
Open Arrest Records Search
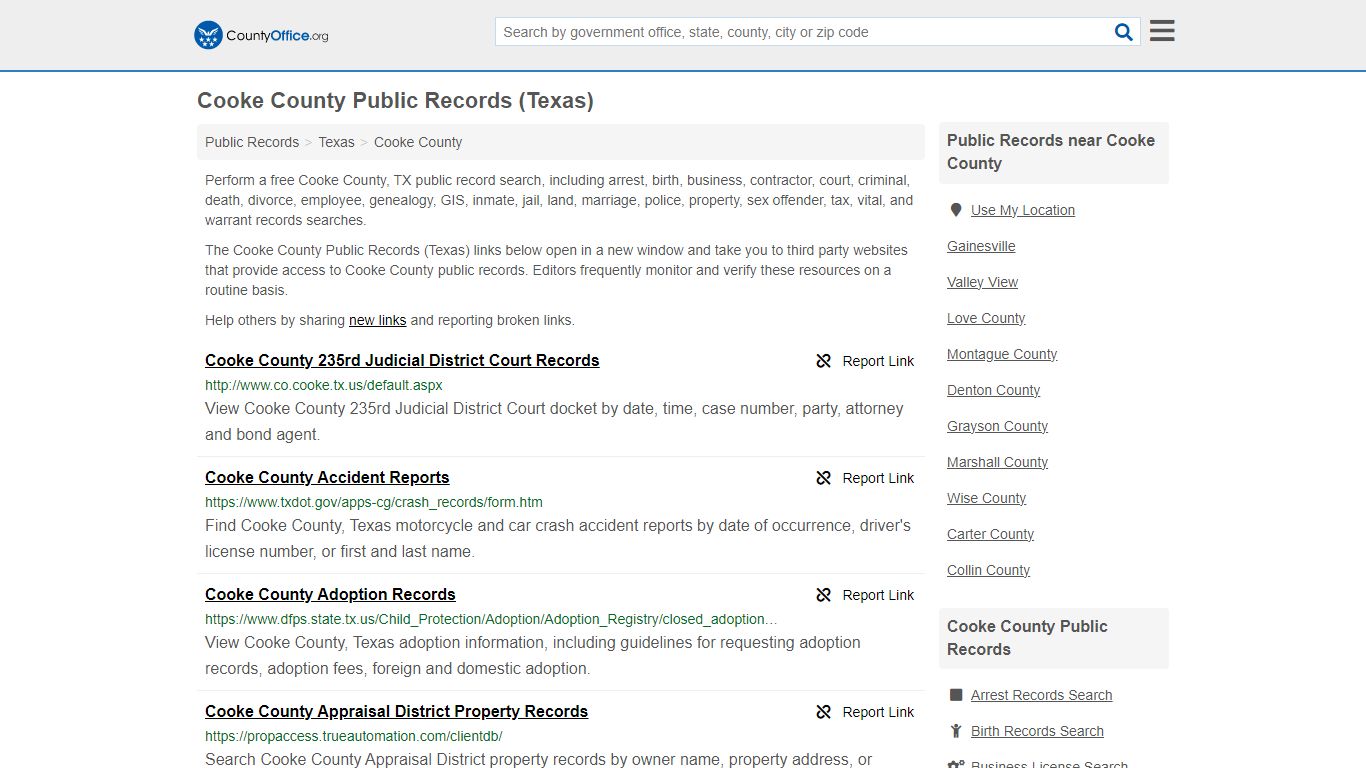1041,695
